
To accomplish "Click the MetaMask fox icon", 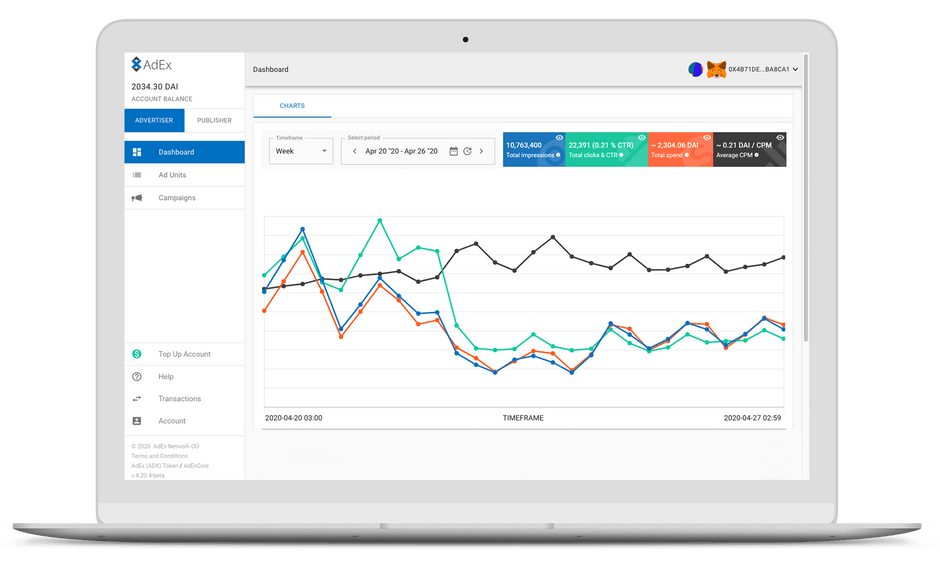I will coord(716,70).
